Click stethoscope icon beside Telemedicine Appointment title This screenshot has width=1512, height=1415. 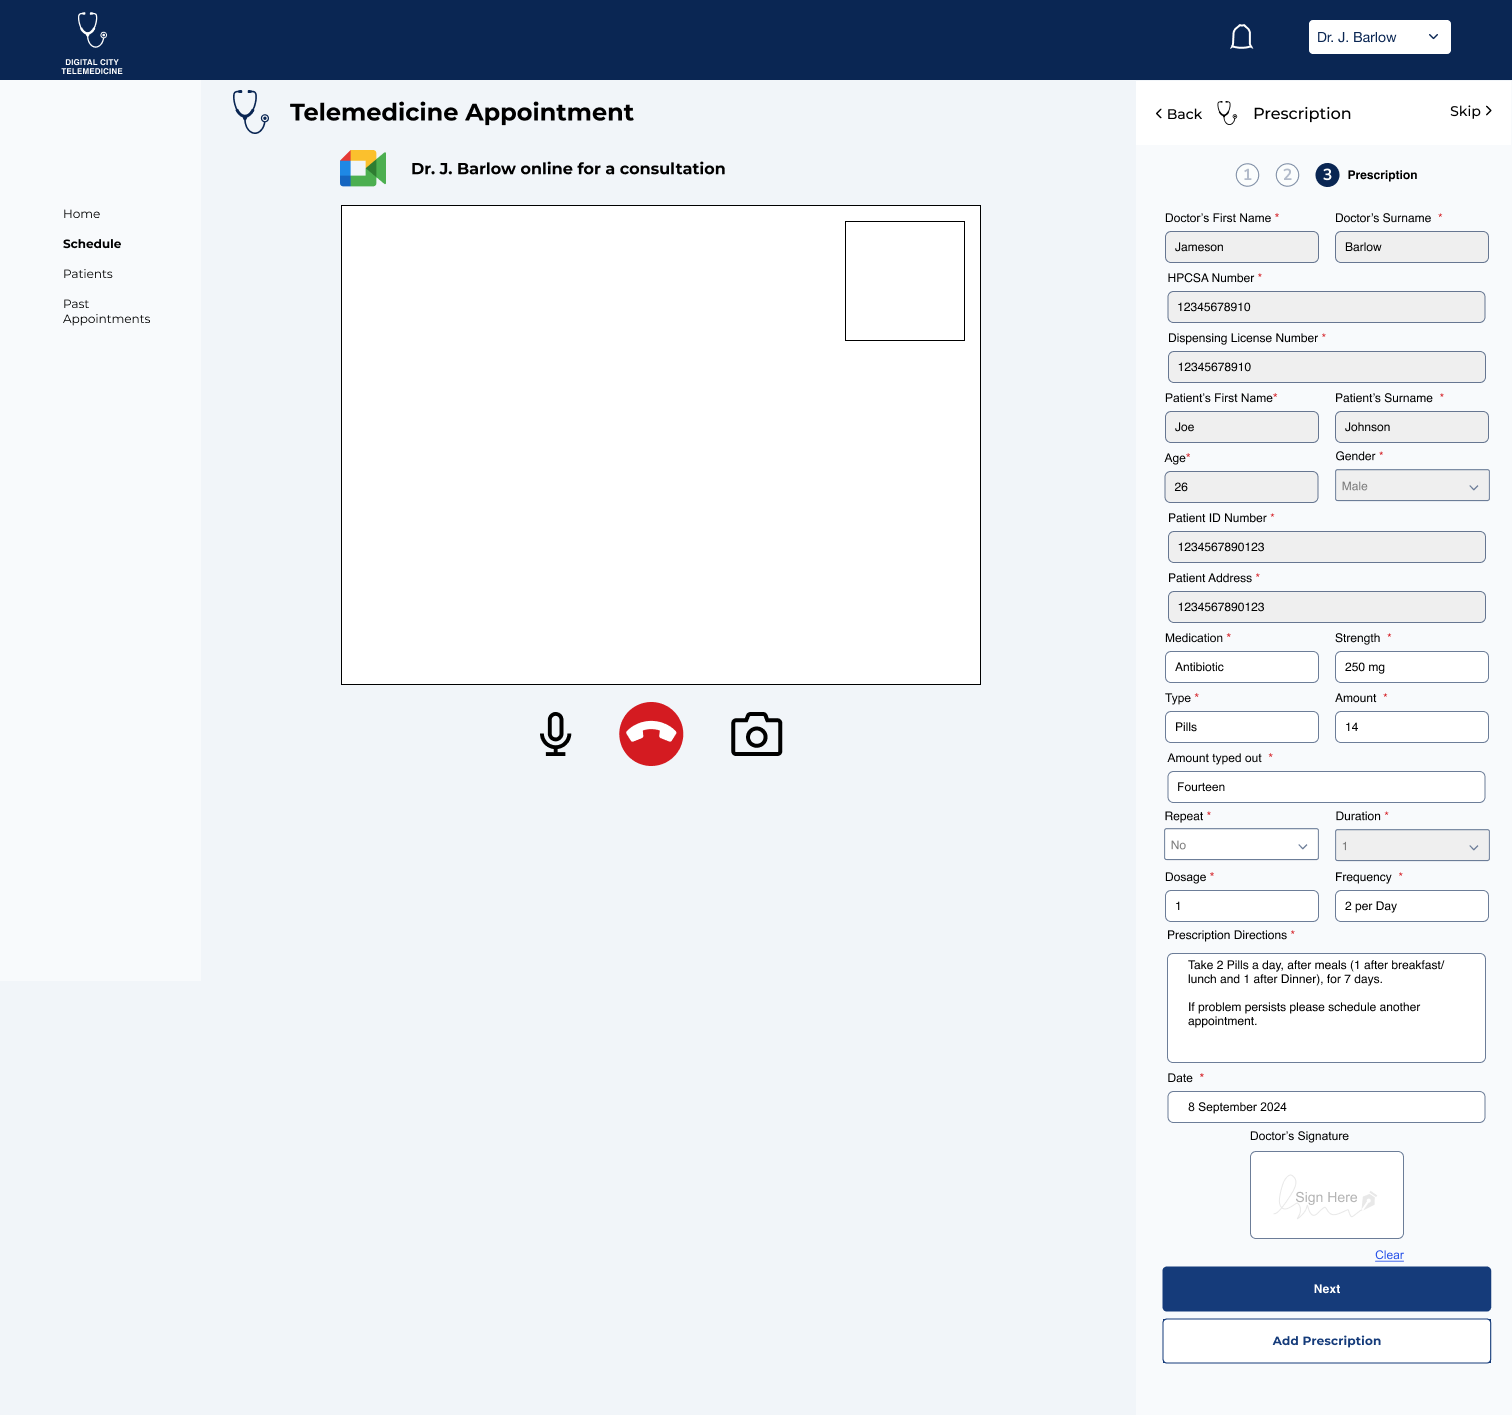click(250, 111)
